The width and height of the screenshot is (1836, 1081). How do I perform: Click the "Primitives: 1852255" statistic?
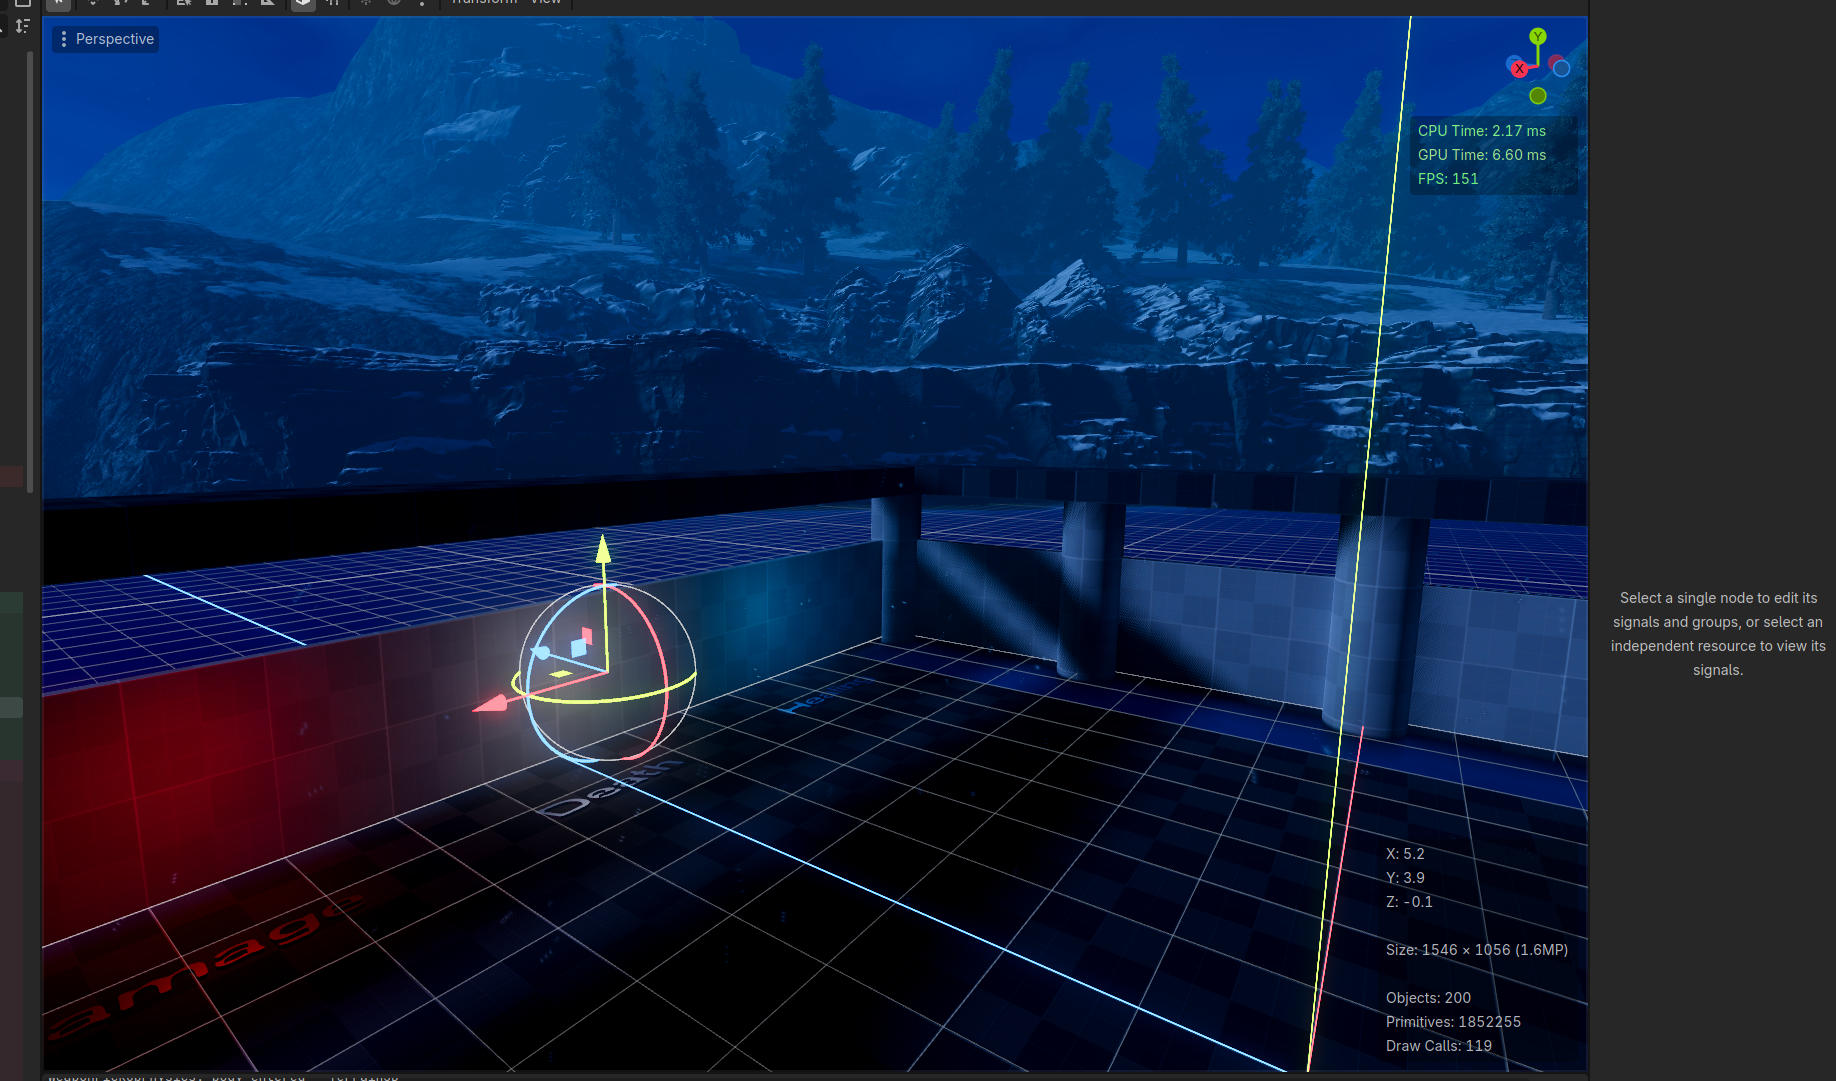(x=1453, y=1022)
